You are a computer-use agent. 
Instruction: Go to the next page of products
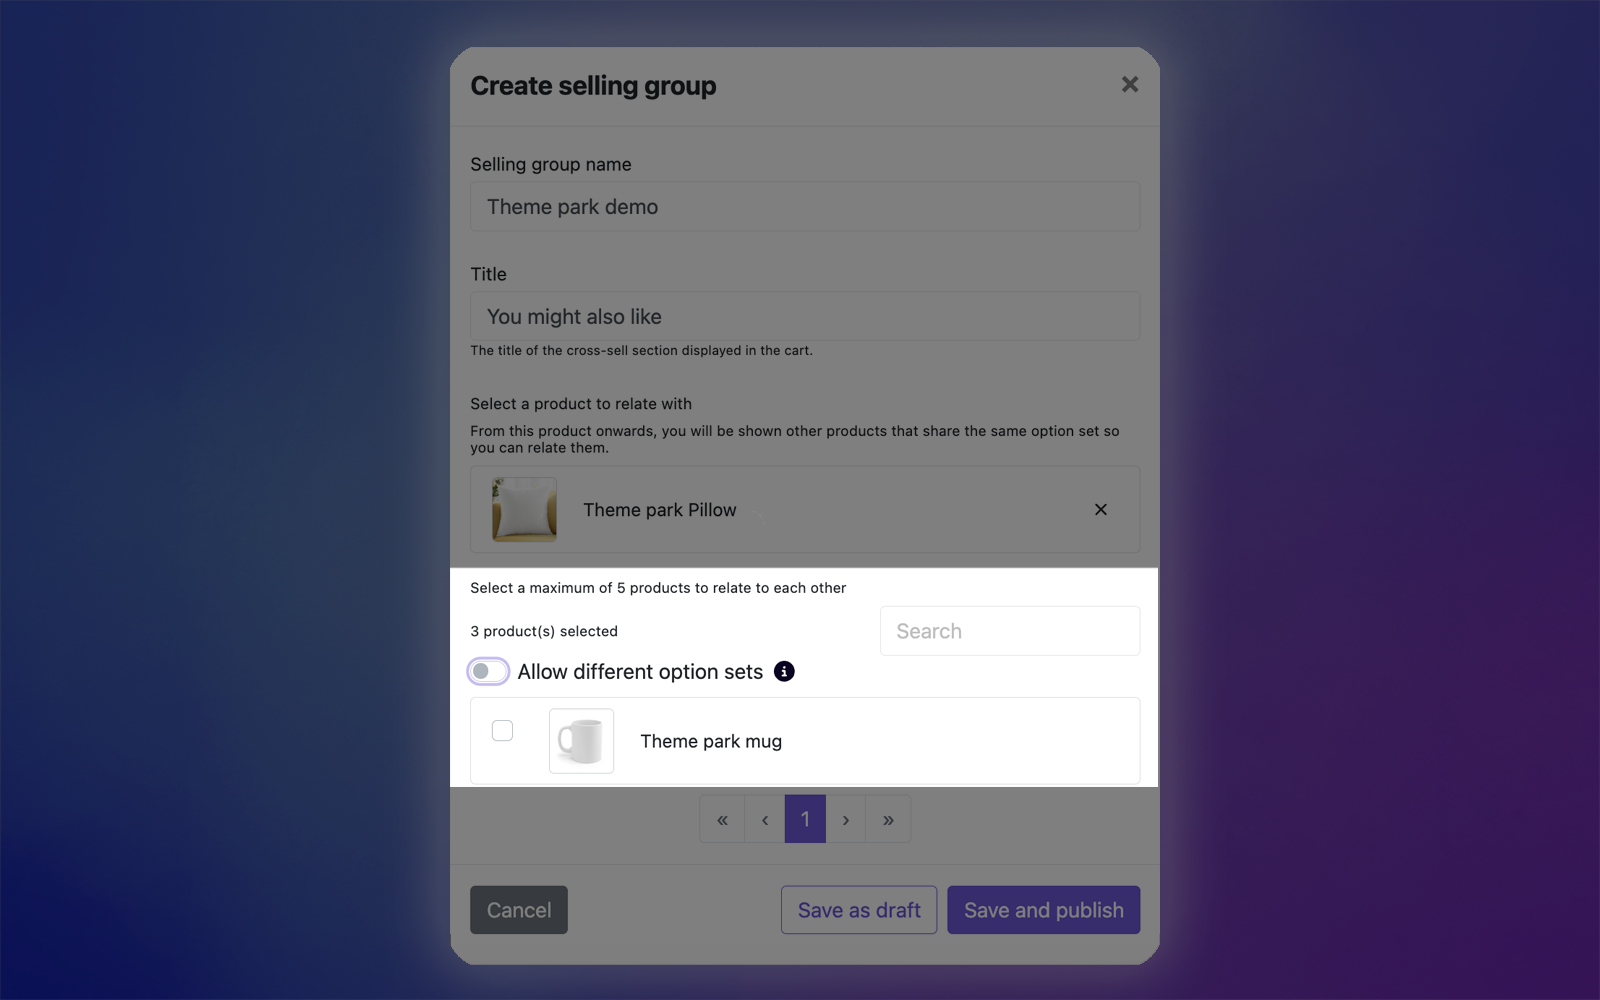(846, 819)
